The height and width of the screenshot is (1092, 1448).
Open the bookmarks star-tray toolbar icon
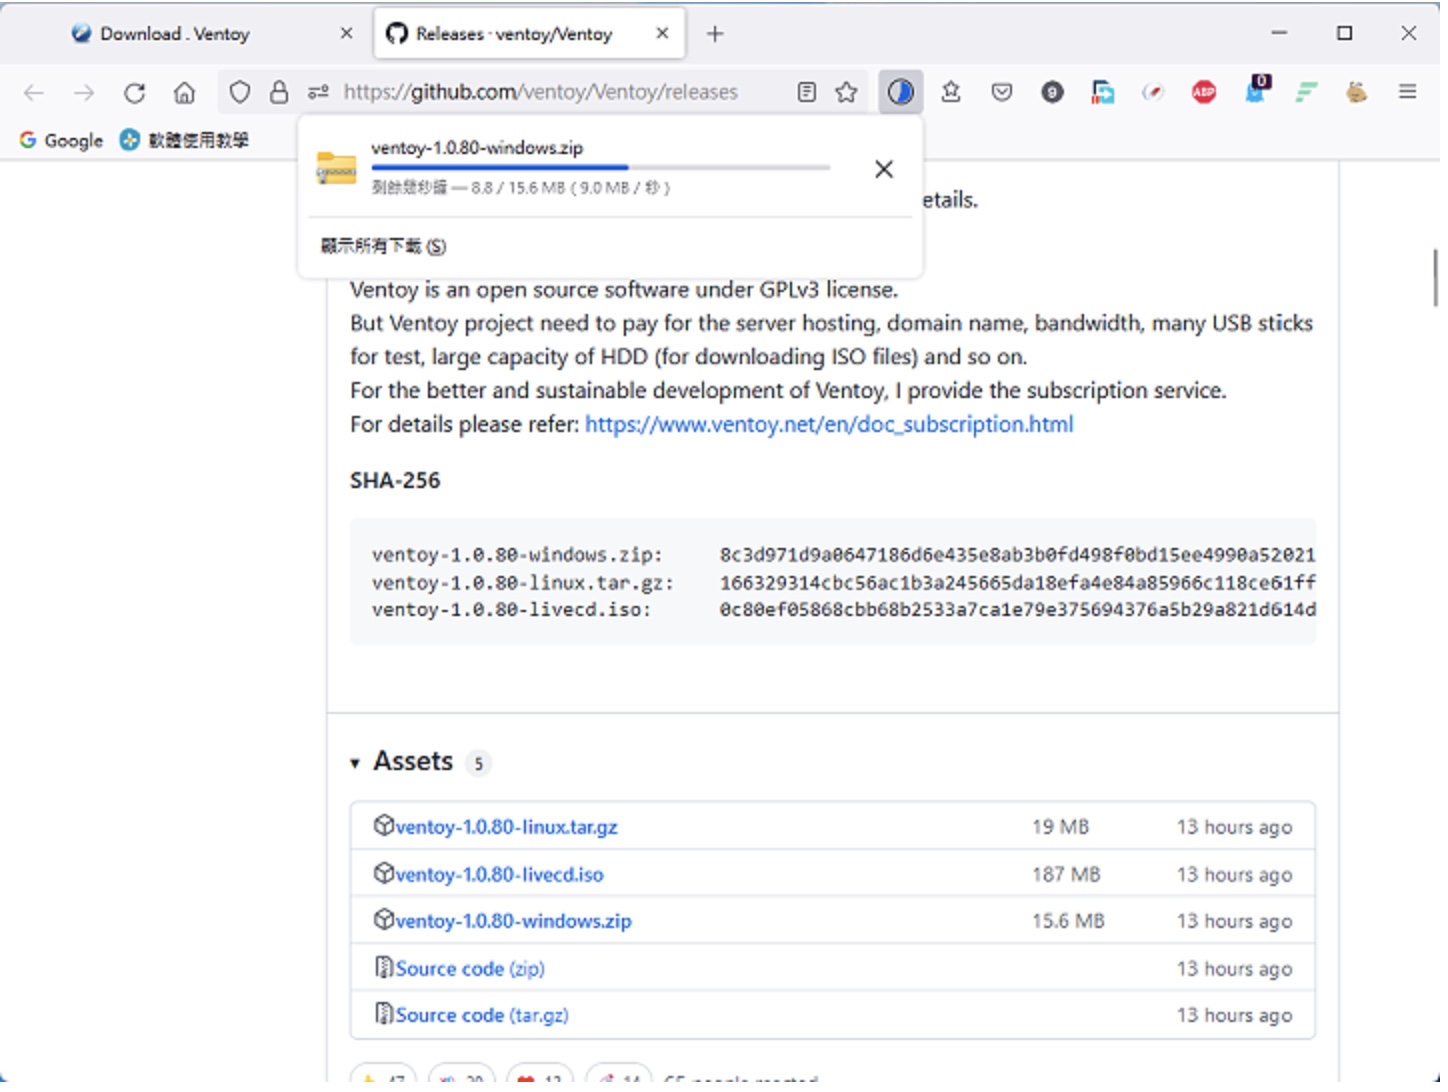tap(952, 93)
